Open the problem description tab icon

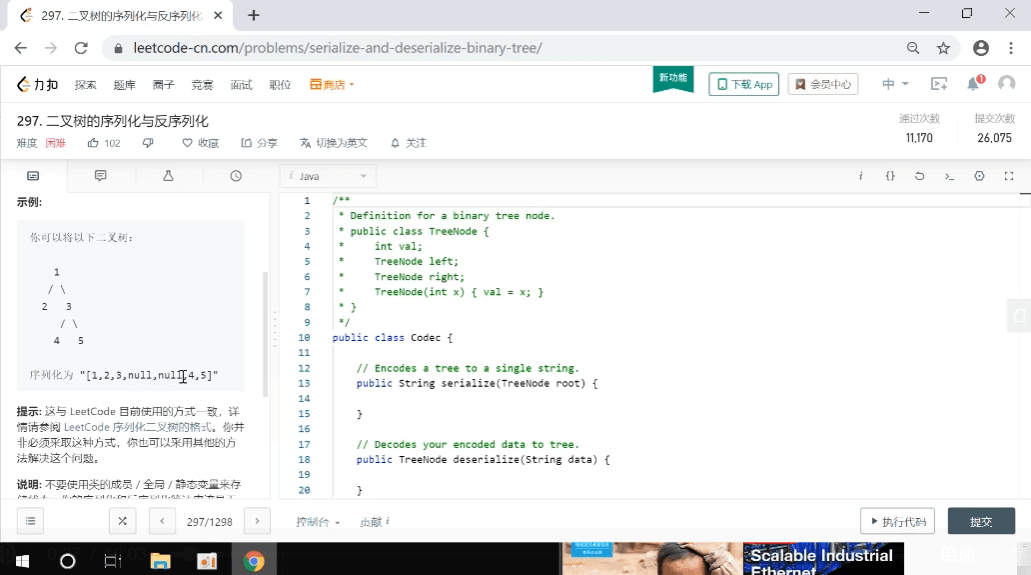coord(33,176)
